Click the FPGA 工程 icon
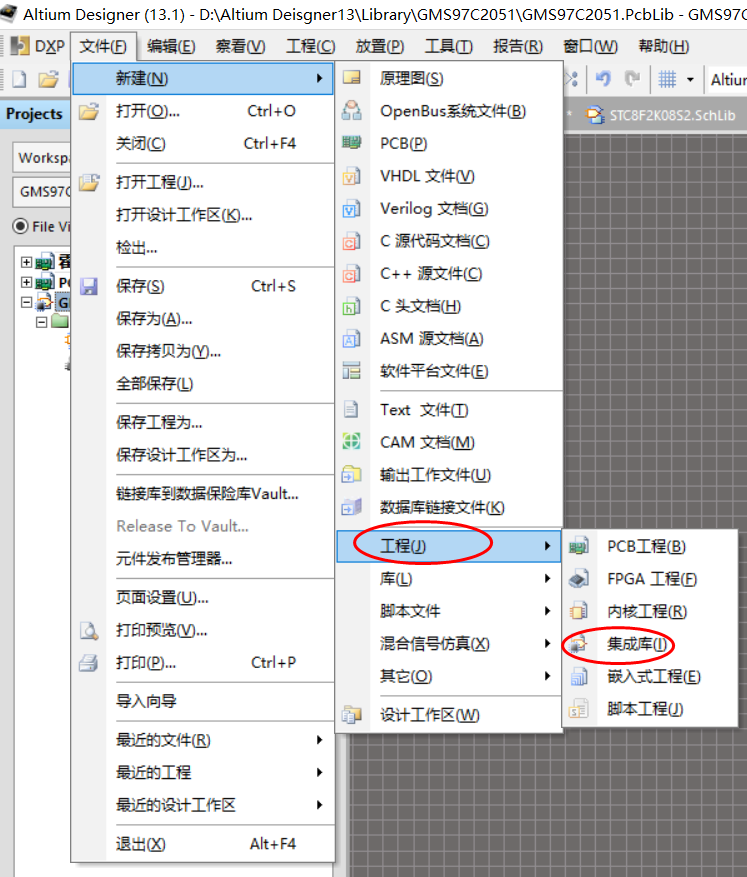Viewport: 747px width, 877px height. pyautogui.click(x=579, y=578)
